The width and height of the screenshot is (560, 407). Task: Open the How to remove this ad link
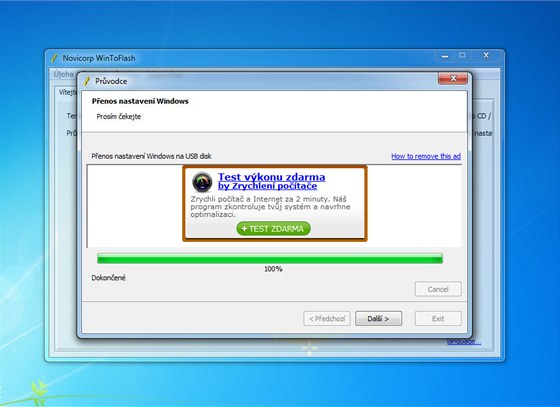(x=426, y=156)
